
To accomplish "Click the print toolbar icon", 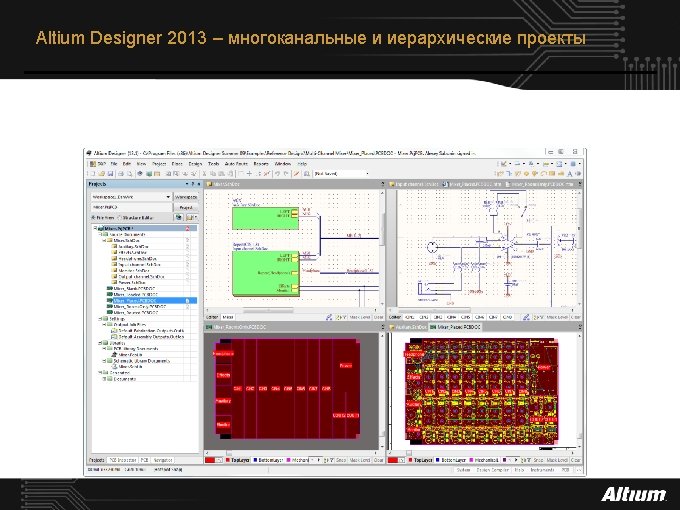I will tap(121, 174).
